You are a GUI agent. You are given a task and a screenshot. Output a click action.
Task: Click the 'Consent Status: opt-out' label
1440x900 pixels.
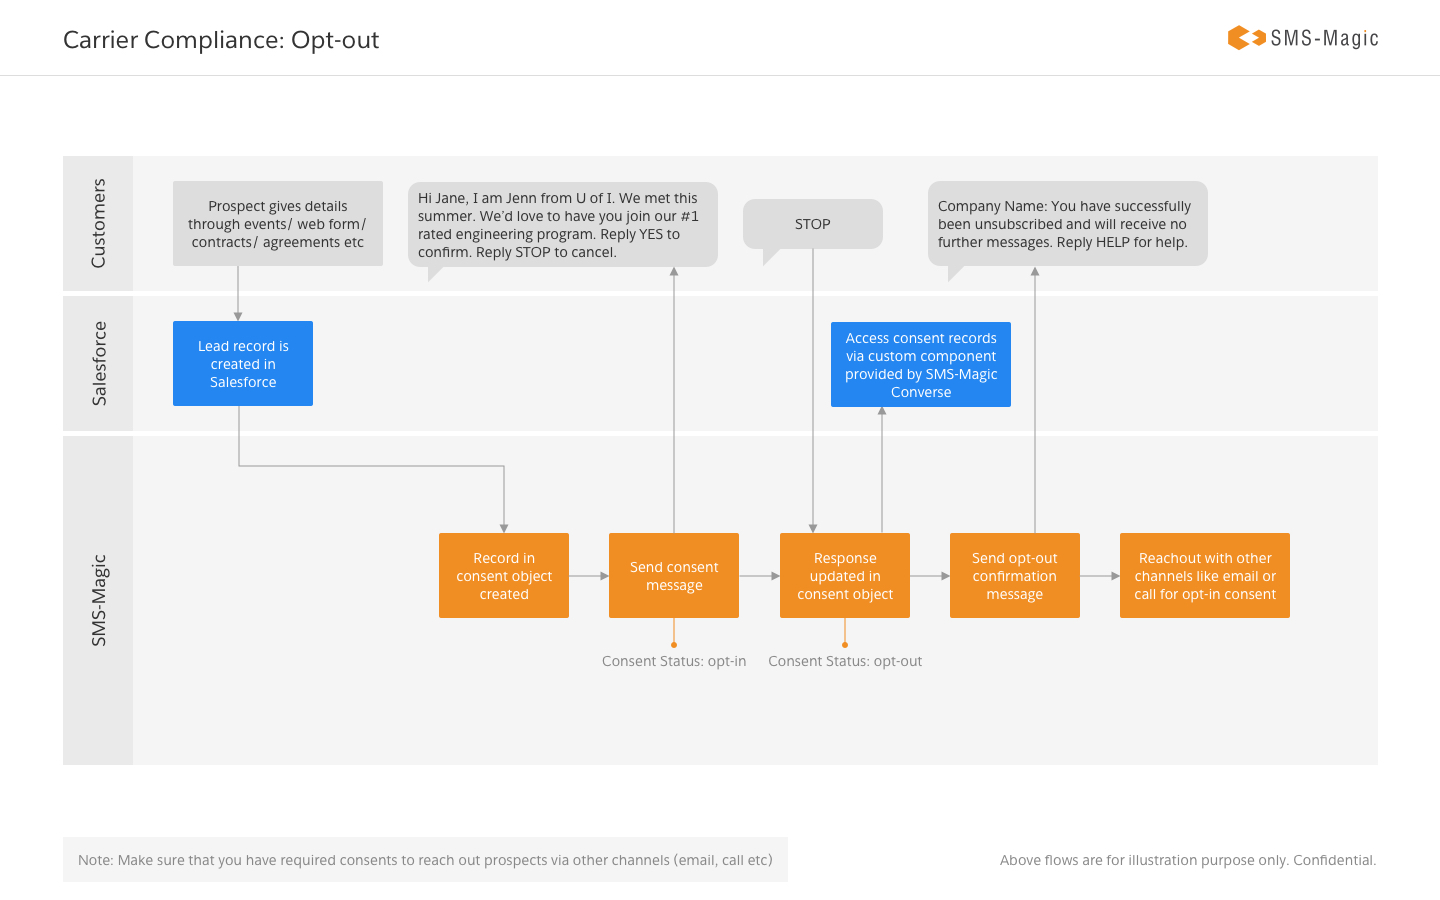tap(845, 661)
